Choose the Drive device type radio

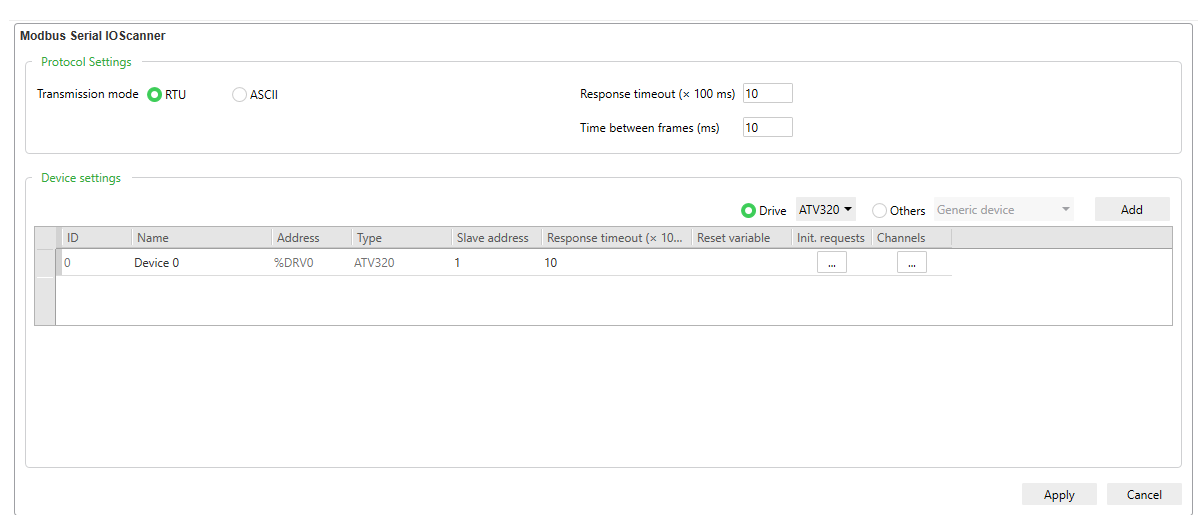(749, 210)
